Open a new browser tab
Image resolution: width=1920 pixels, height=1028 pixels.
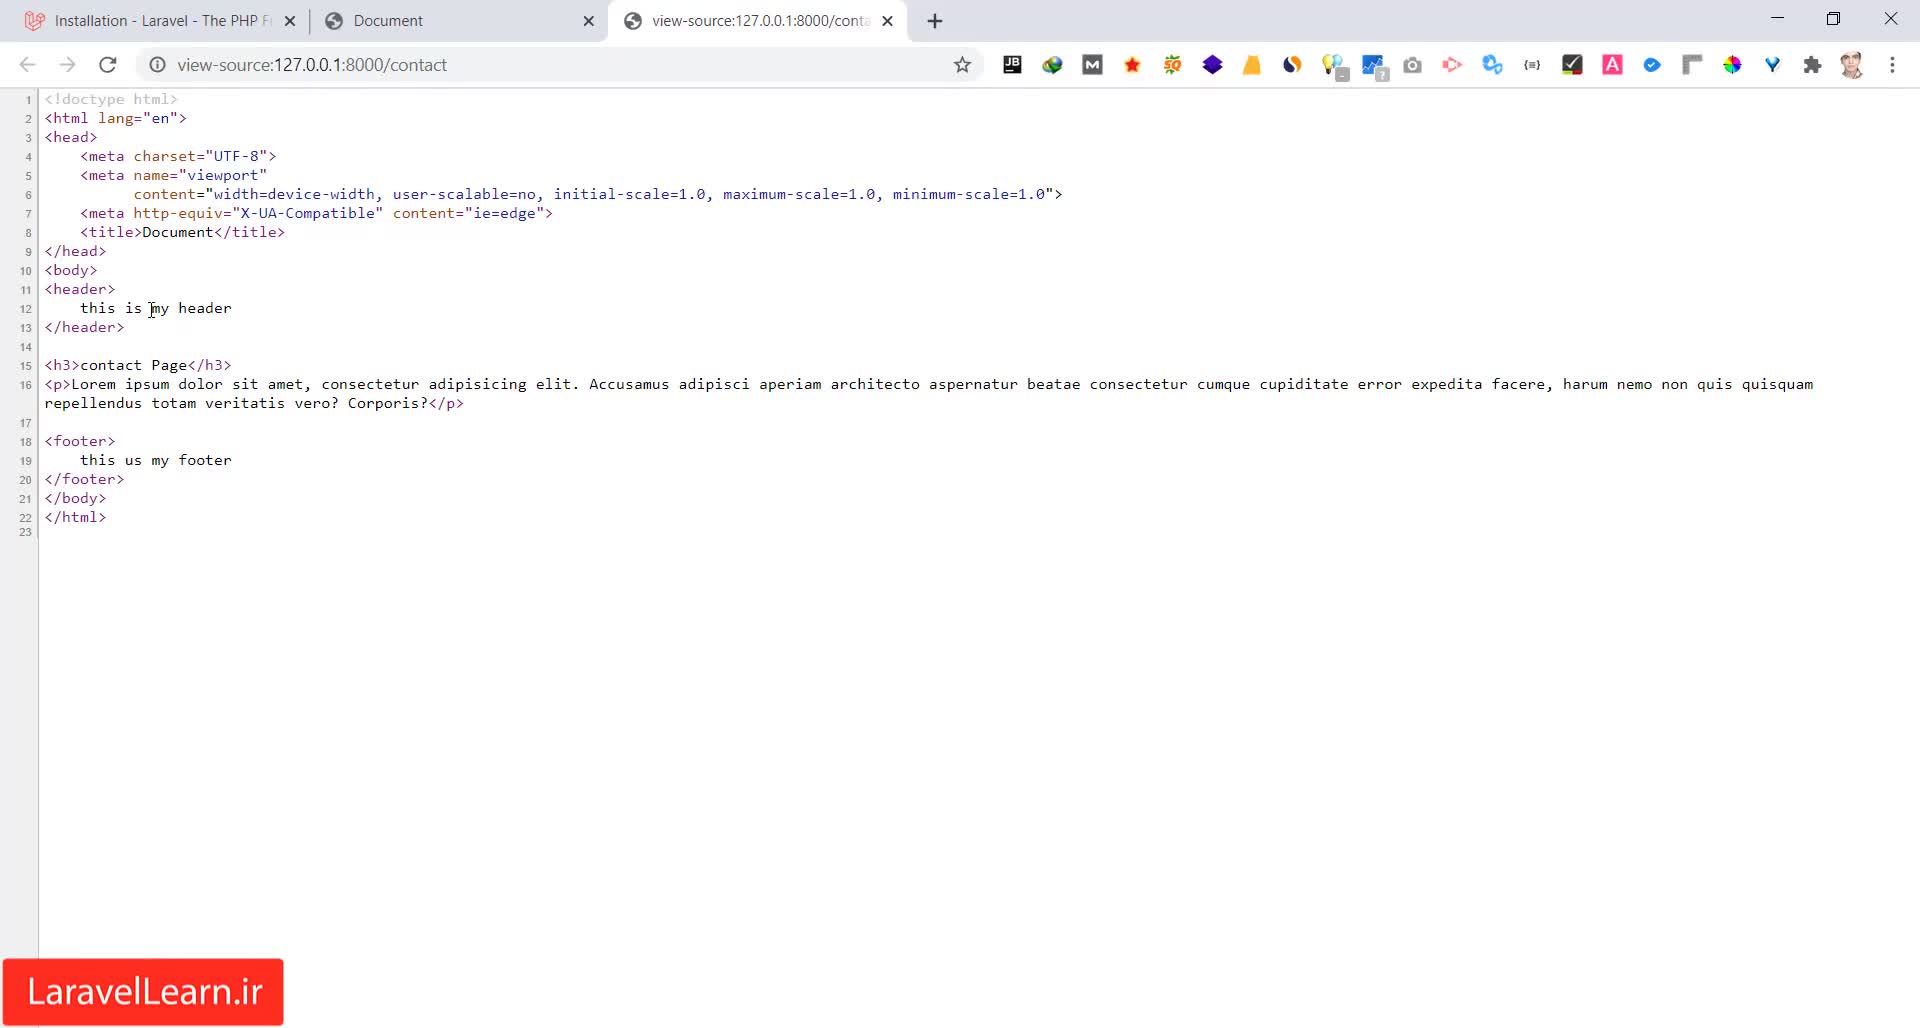pyautogui.click(x=935, y=21)
